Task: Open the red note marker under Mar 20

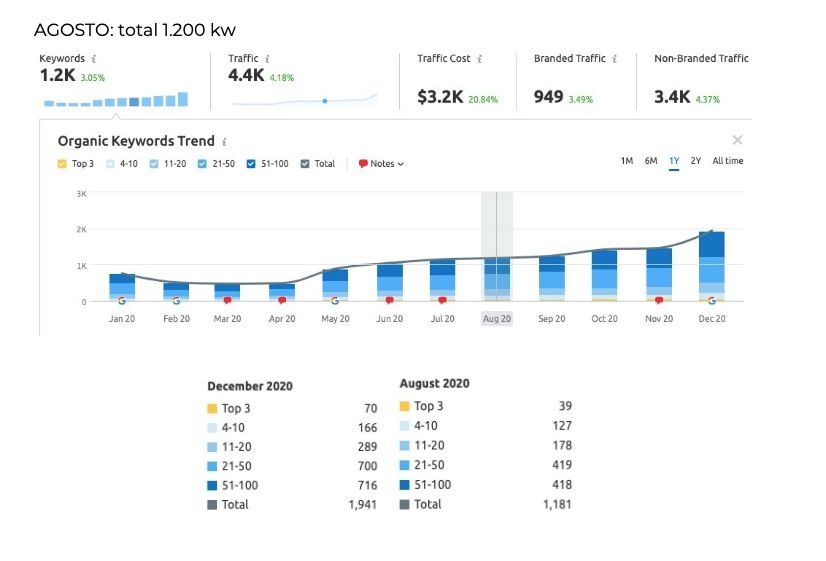Action: tap(228, 300)
